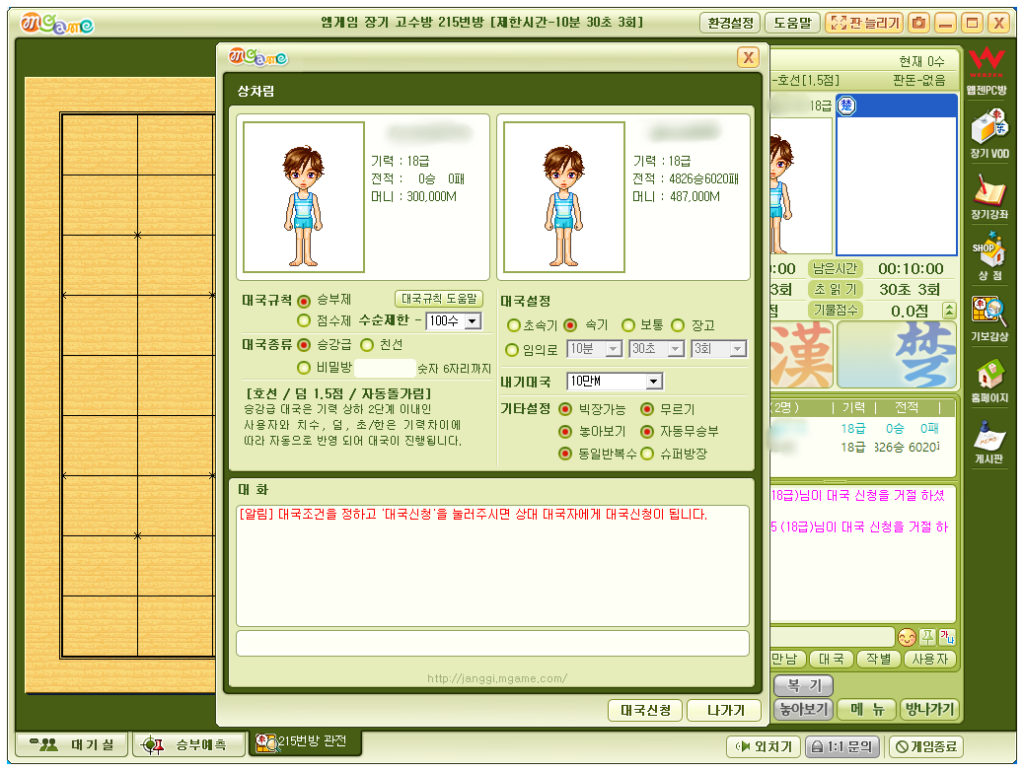Open the 메뉴 button
The height and width of the screenshot is (771, 1024).
point(867,710)
